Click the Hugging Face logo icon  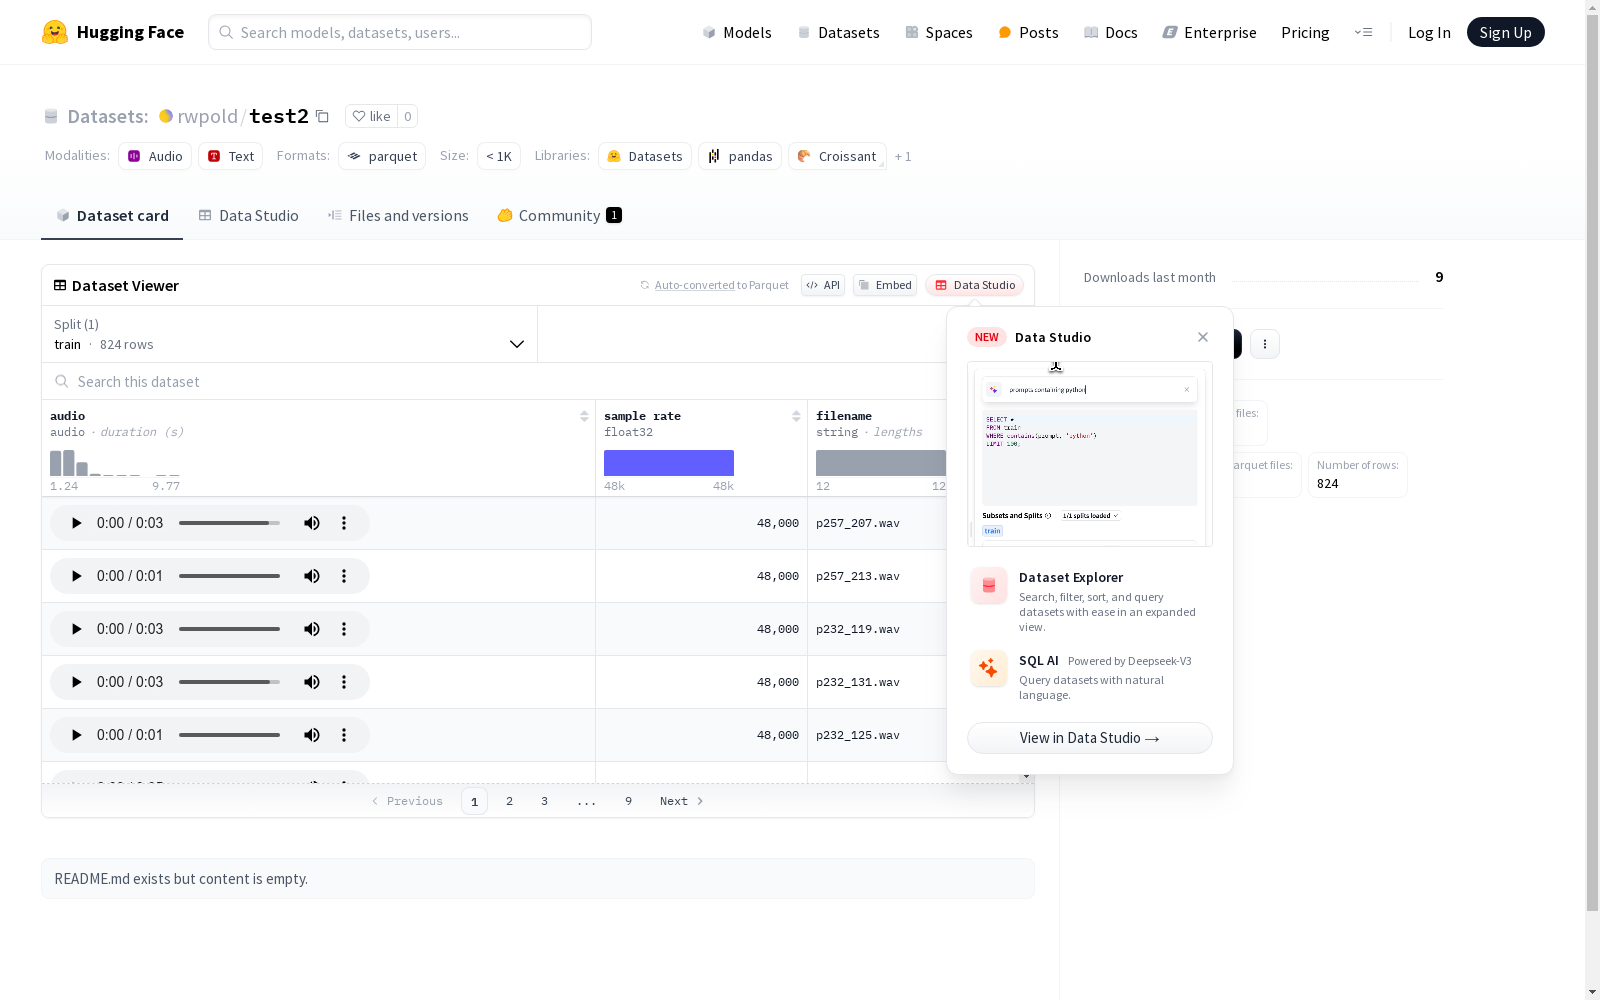coord(55,32)
